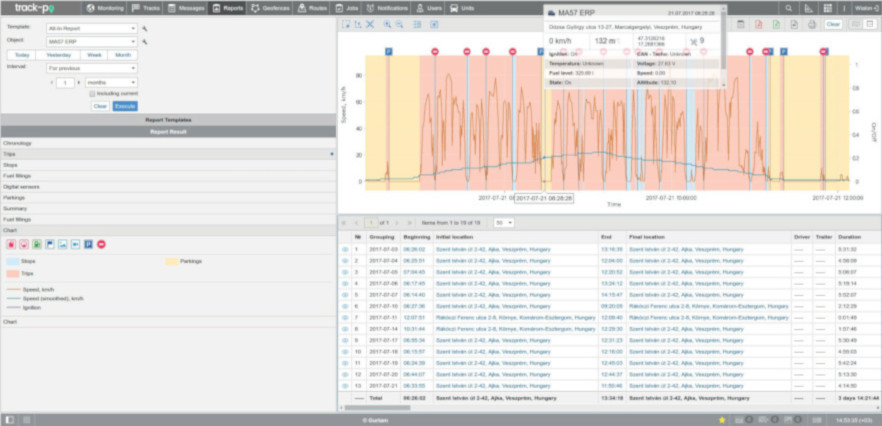Viewport: 882px width, 426px height.
Task: Click the star icon in the bottom bar
Action: click(723, 420)
